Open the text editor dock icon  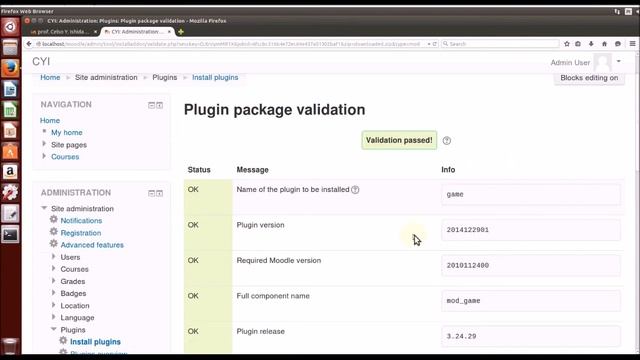[10, 213]
